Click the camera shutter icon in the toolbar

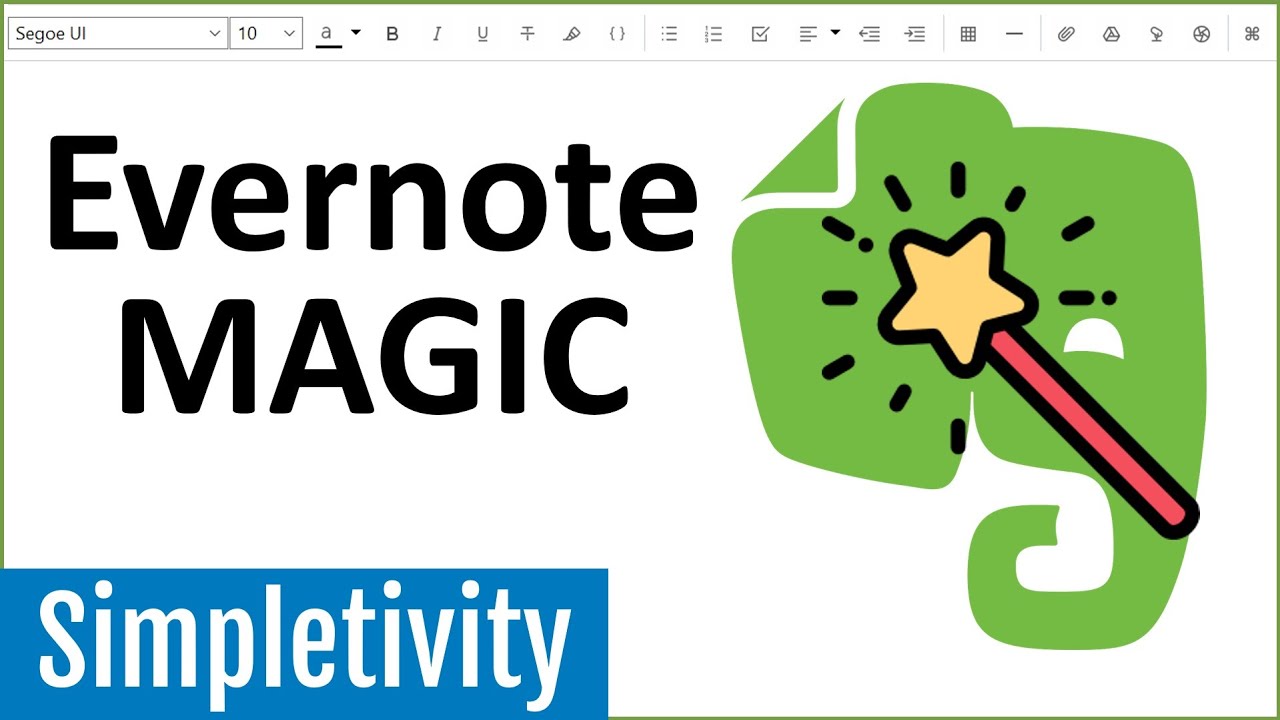pyautogui.click(x=1202, y=34)
